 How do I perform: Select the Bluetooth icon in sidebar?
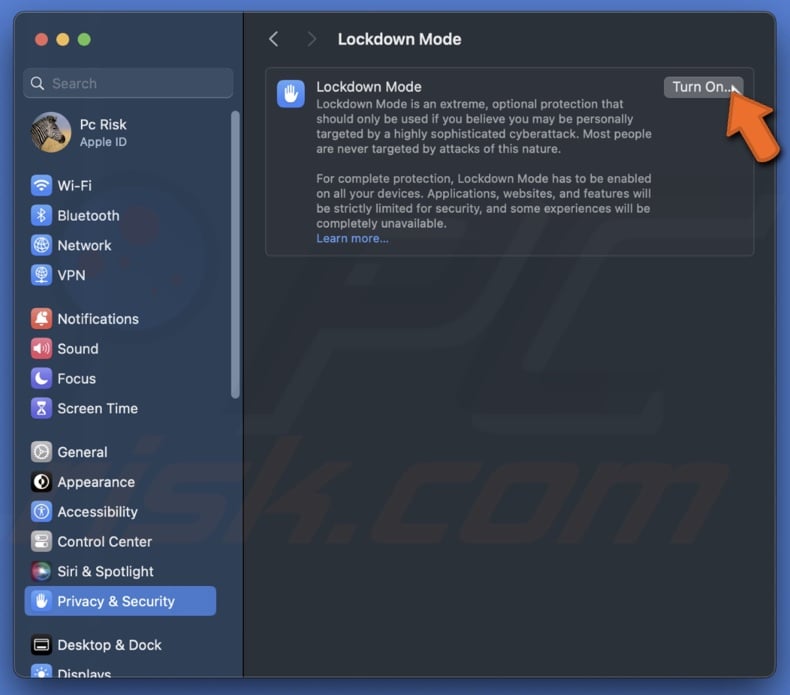tap(41, 215)
